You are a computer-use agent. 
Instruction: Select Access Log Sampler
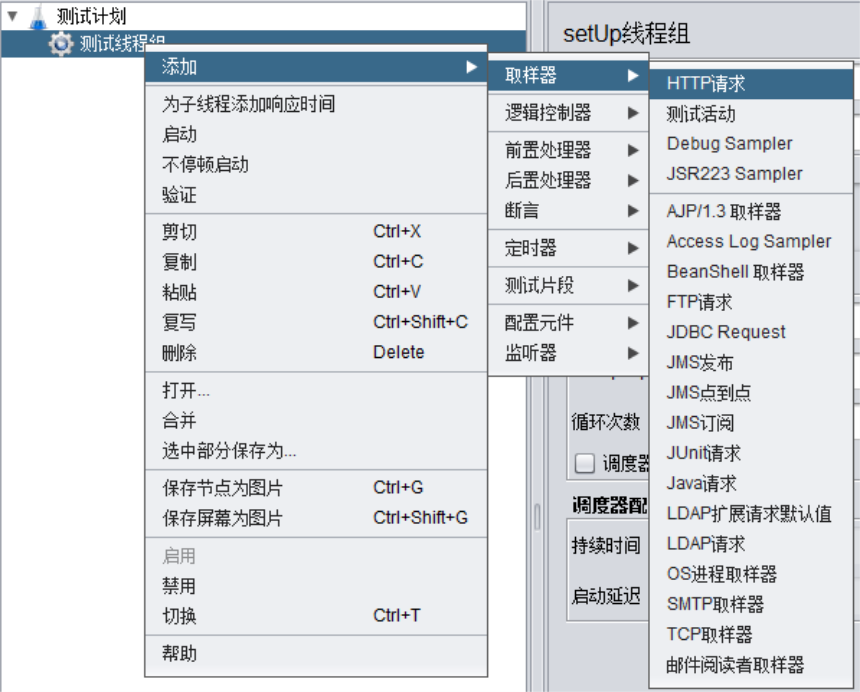(x=751, y=242)
